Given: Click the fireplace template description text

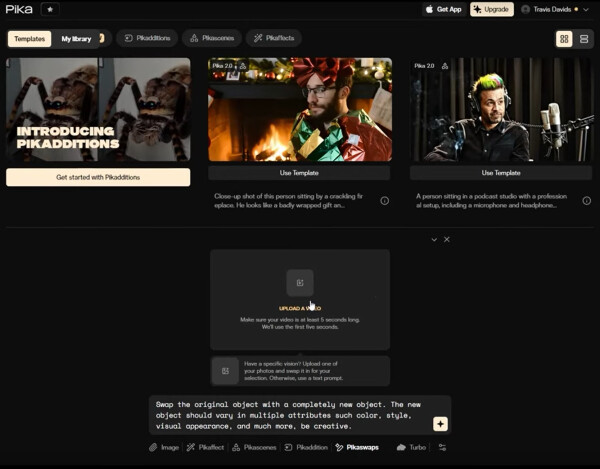Looking at the screenshot, I should click(x=289, y=200).
